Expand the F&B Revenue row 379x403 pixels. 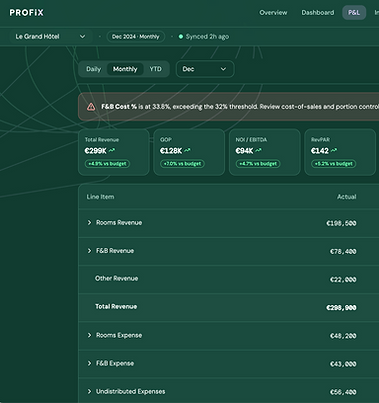pyautogui.click(x=89, y=251)
